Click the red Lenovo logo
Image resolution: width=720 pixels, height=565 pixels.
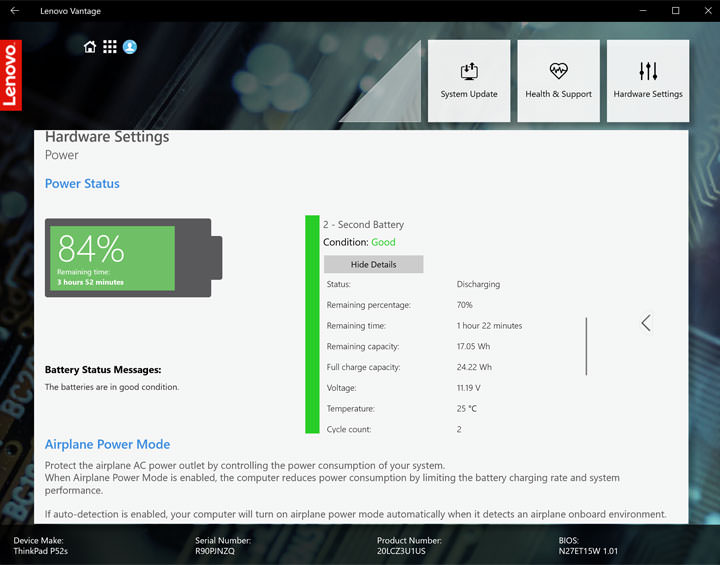11,75
